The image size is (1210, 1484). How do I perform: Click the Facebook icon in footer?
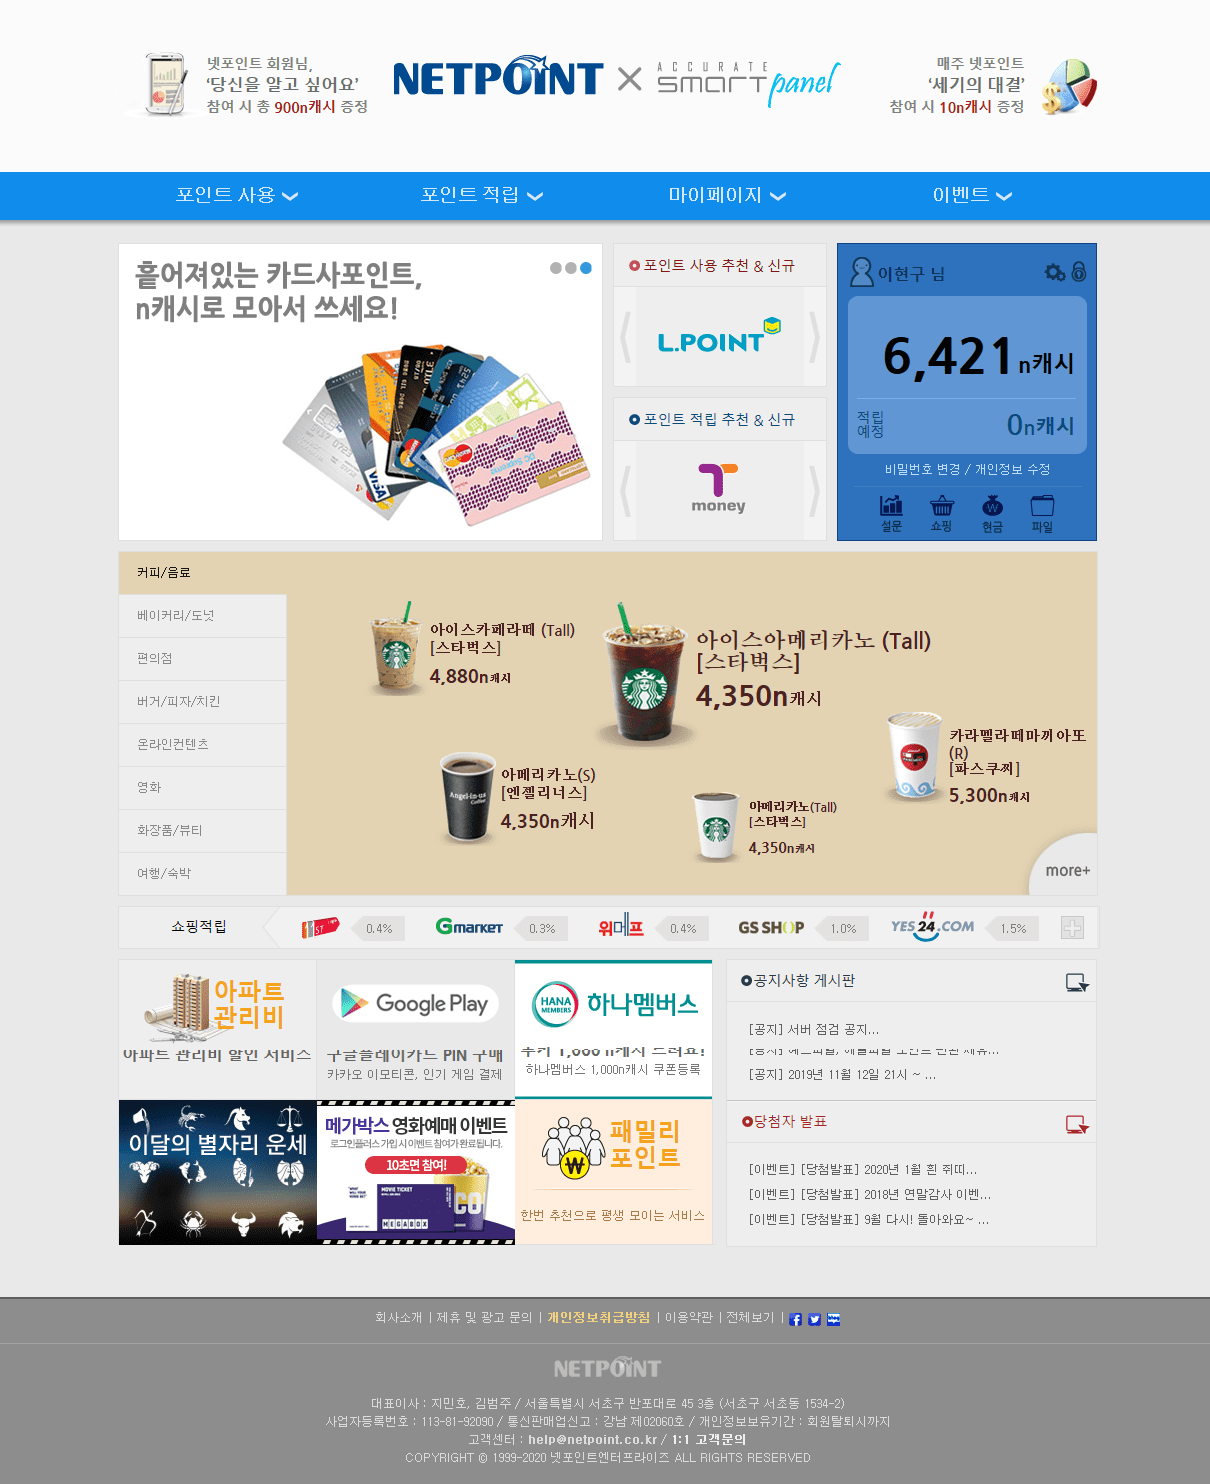tap(796, 1319)
